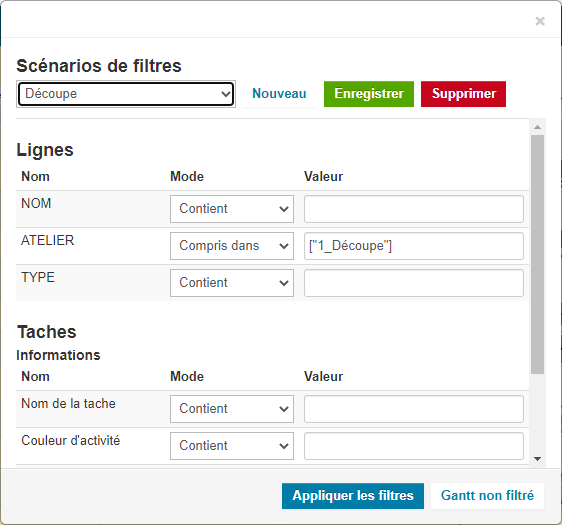
Task: Open Mode dropdown for ATELIER row
Action: 232,246
